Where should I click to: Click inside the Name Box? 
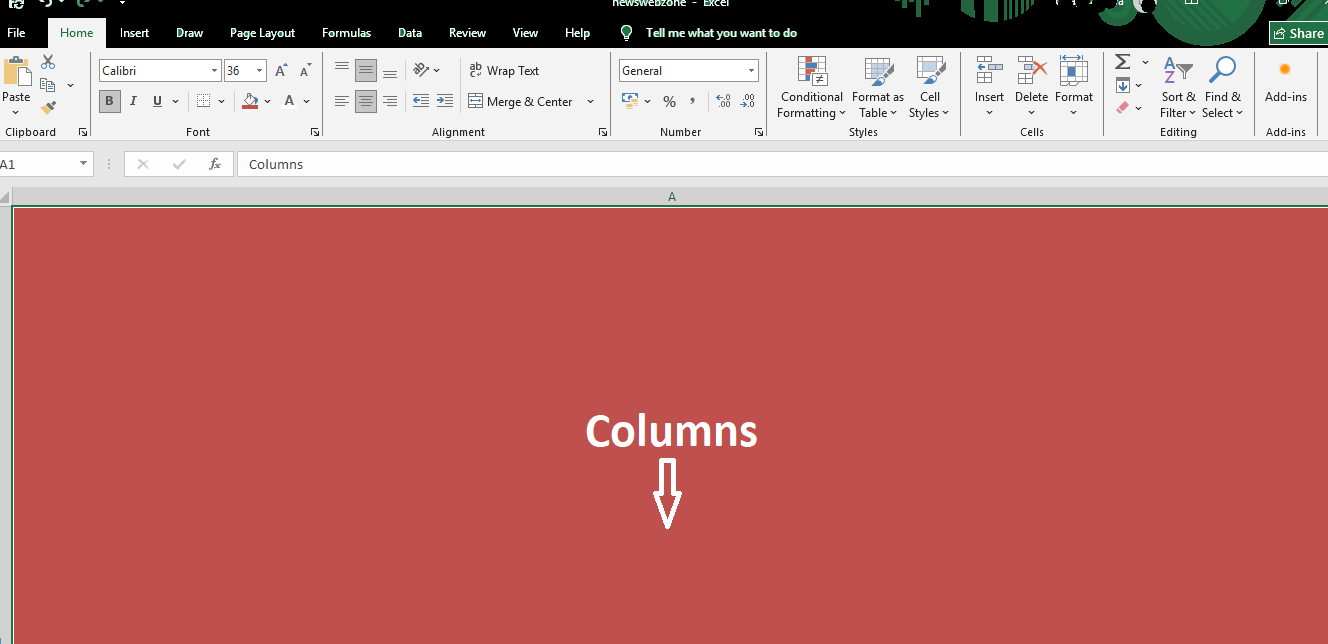tap(40, 163)
